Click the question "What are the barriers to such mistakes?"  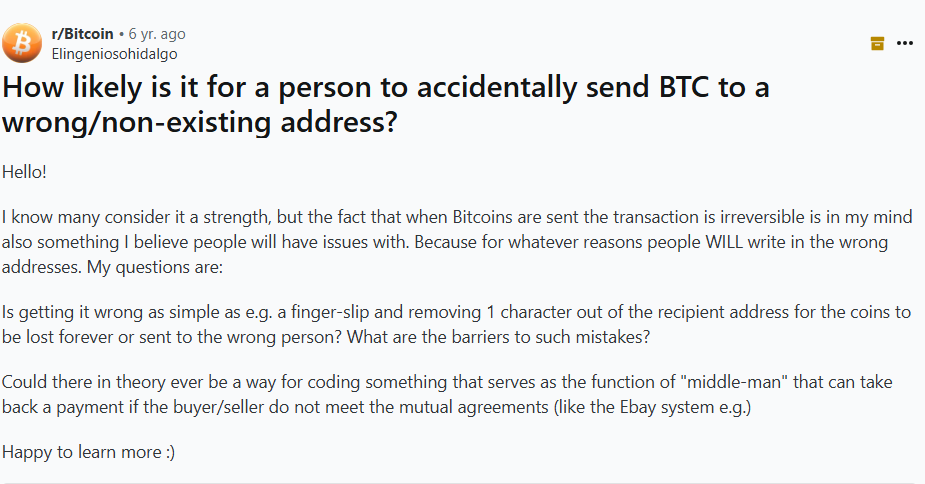coord(499,337)
